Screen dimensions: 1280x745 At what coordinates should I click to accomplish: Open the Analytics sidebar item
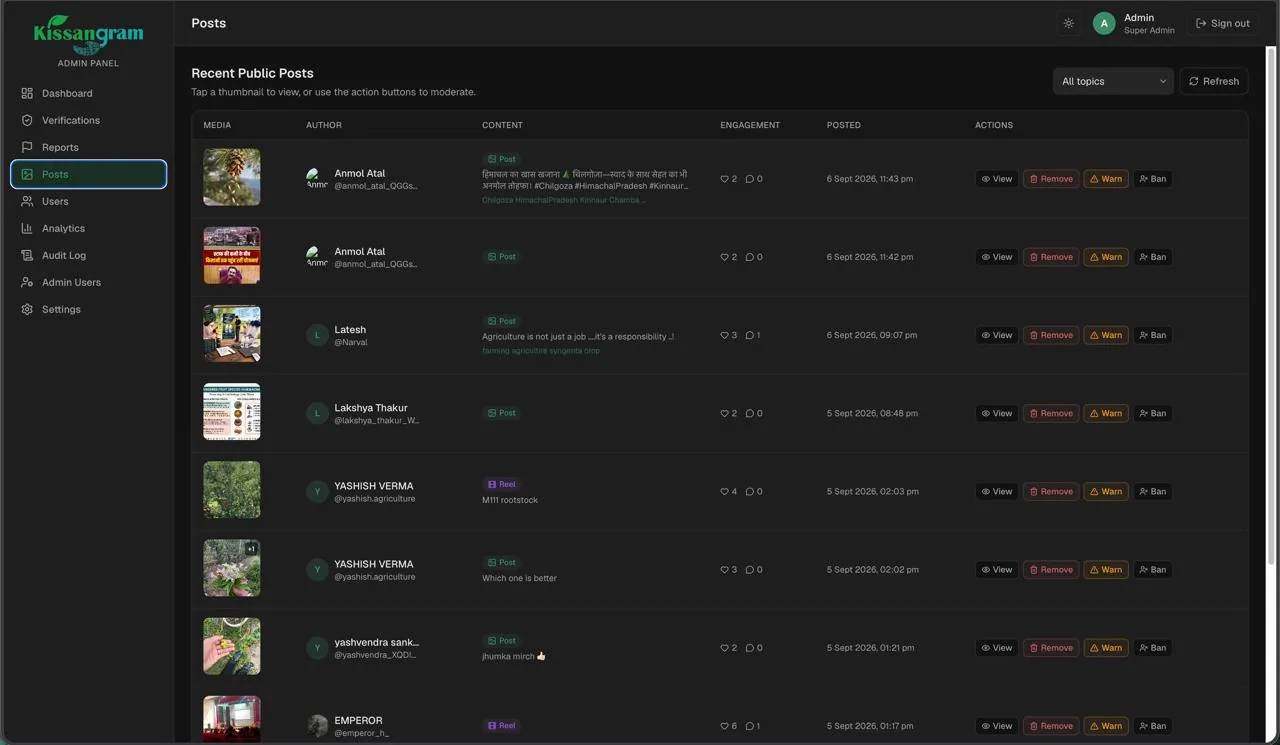click(x=88, y=228)
